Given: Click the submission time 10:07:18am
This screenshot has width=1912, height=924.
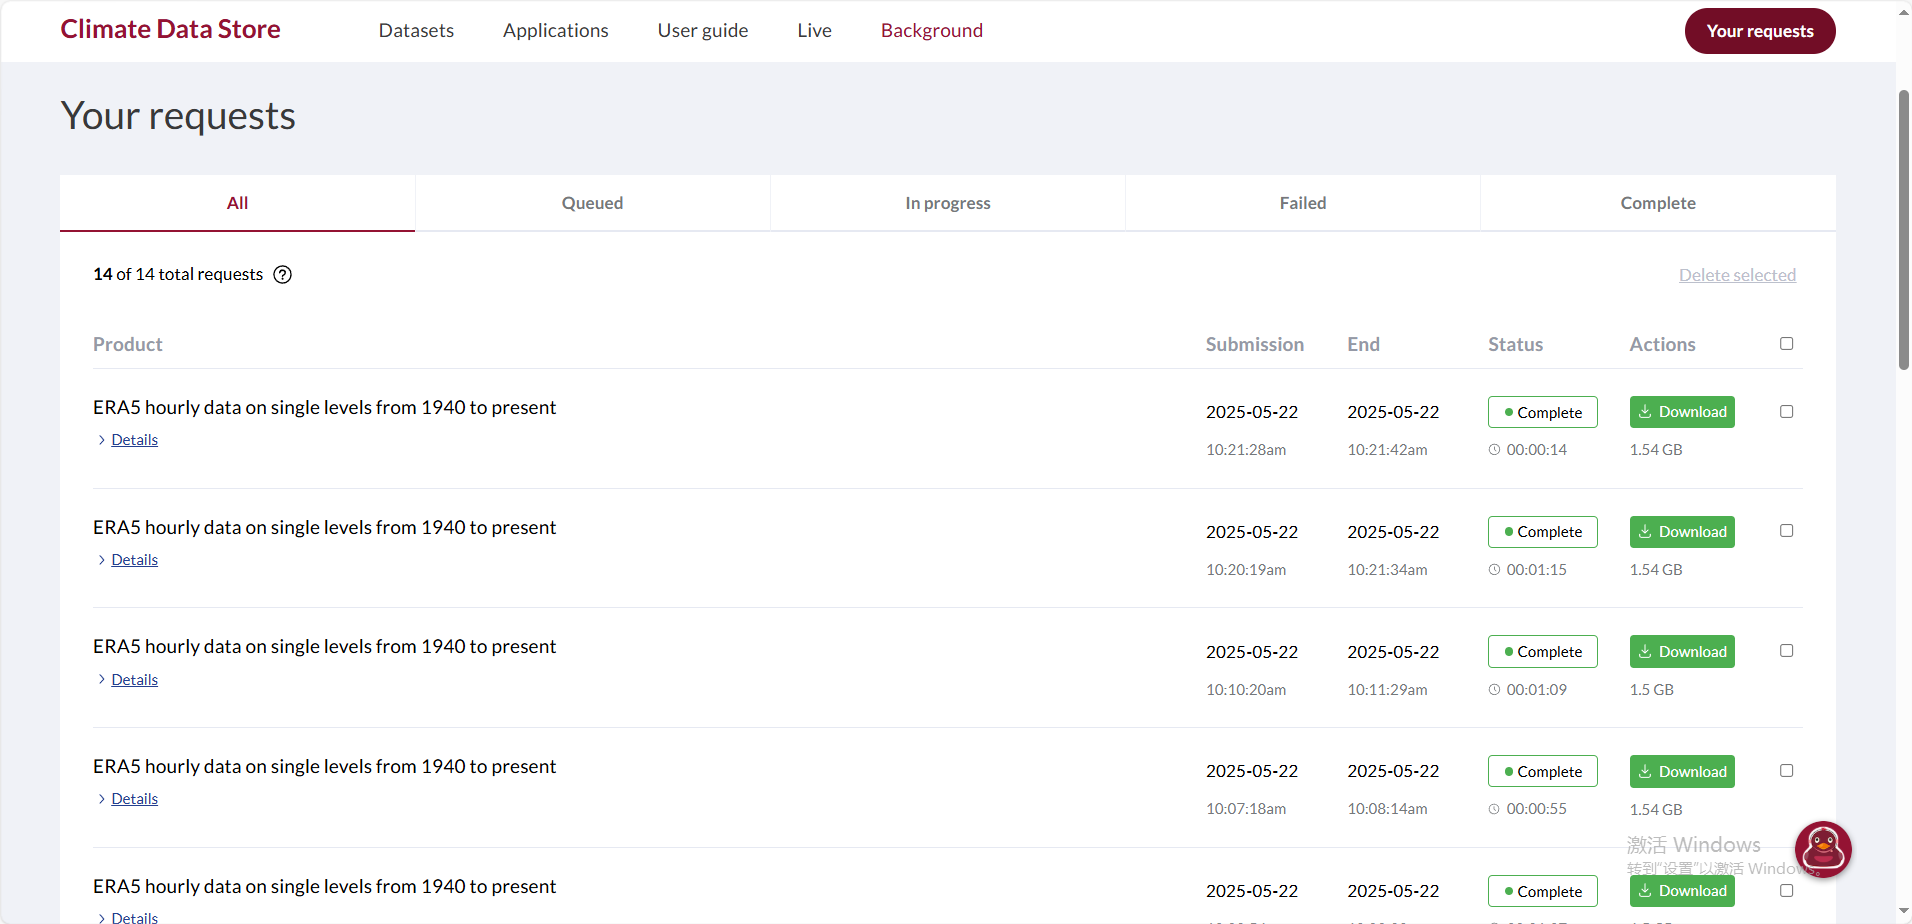Looking at the screenshot, I should (1246, 809).
